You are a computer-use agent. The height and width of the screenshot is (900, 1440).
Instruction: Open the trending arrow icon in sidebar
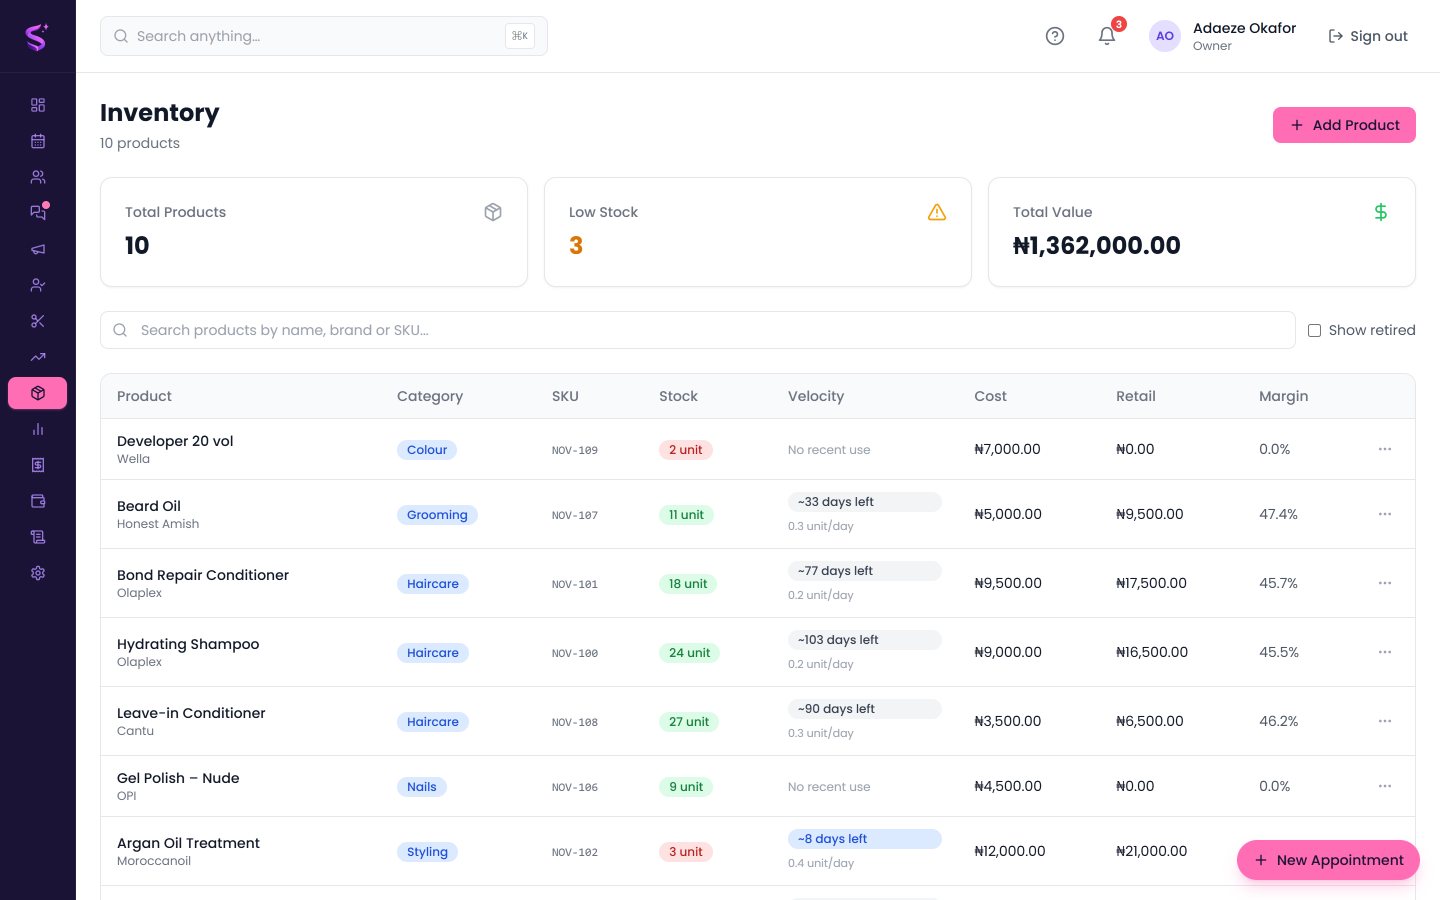(38, 357)
